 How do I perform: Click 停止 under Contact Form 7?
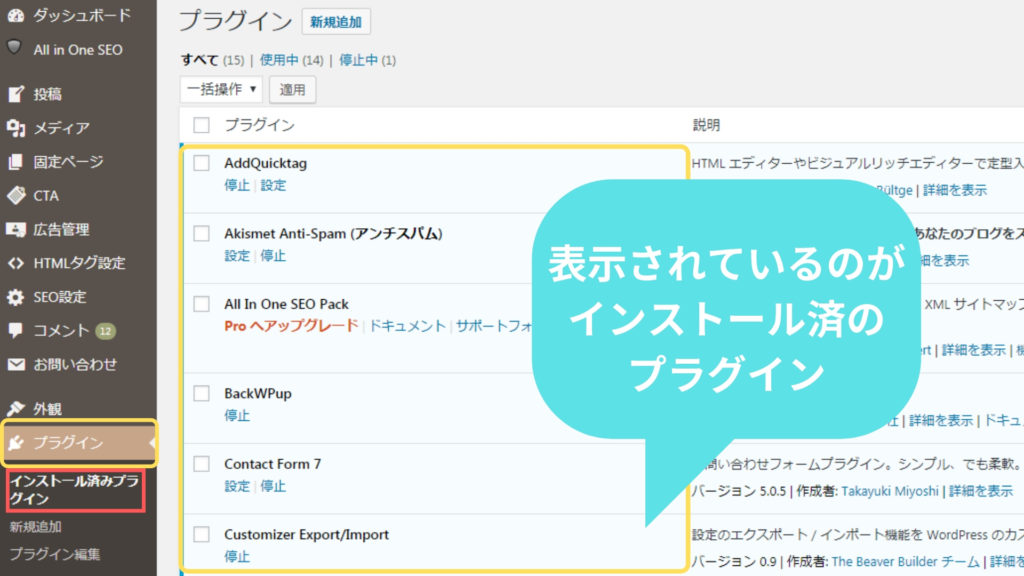pos(273,486)
